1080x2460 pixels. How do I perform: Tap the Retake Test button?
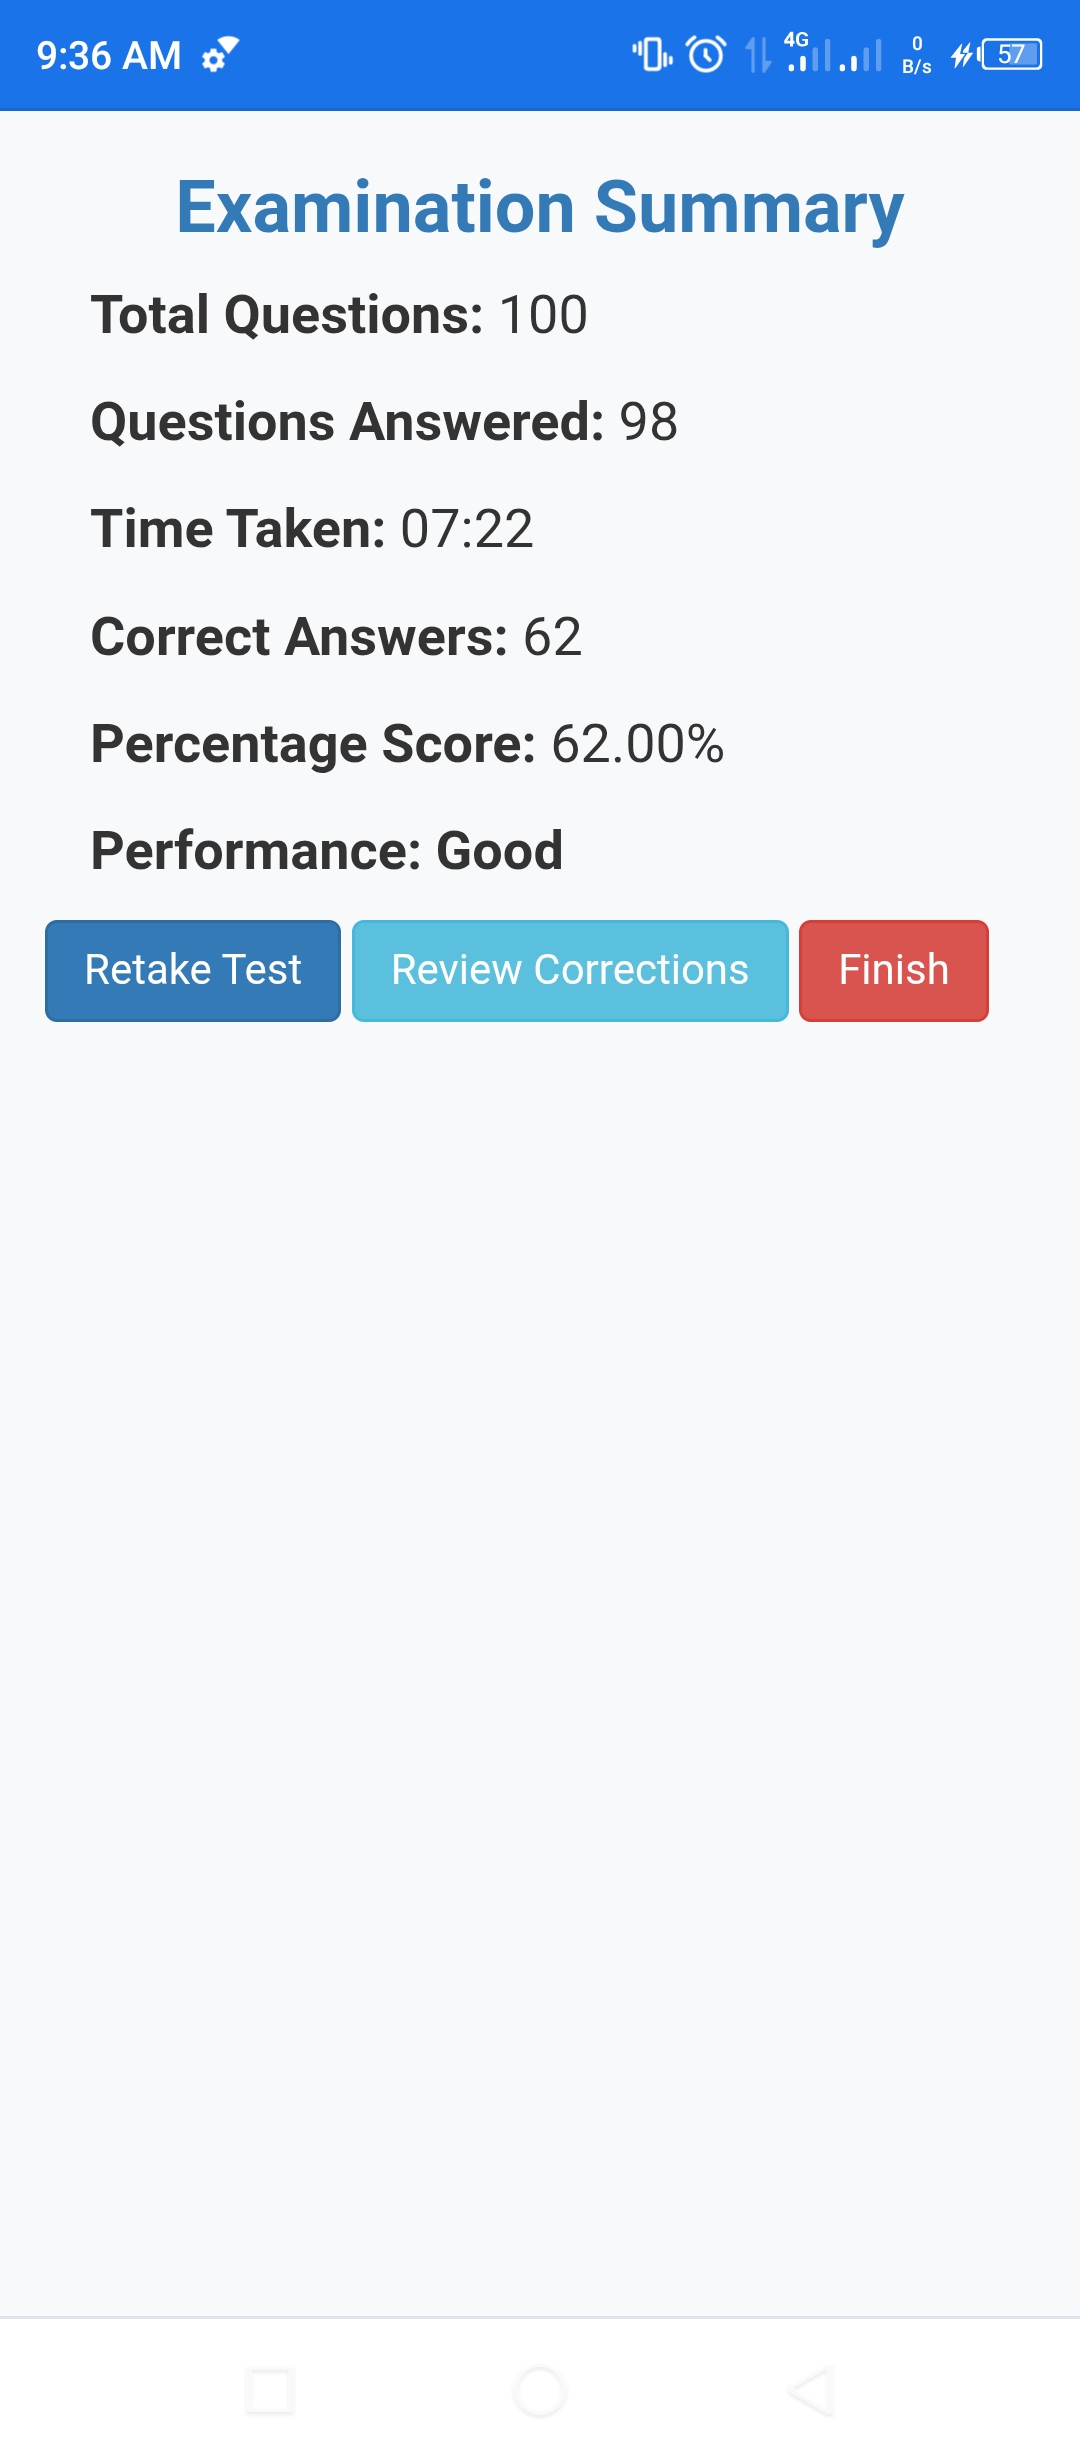[193, 970]
